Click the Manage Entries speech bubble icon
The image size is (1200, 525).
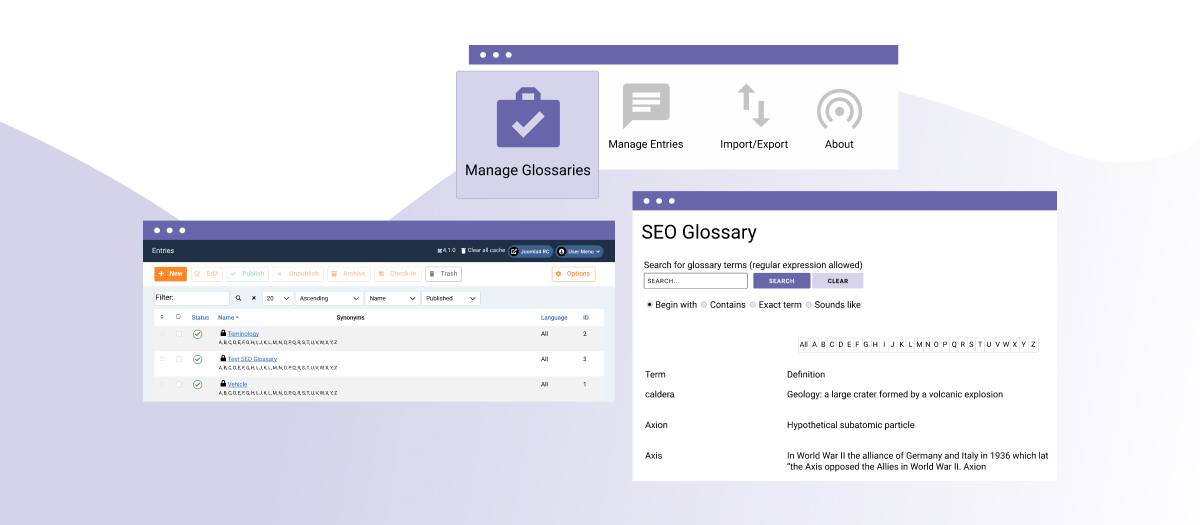(645, 106)
